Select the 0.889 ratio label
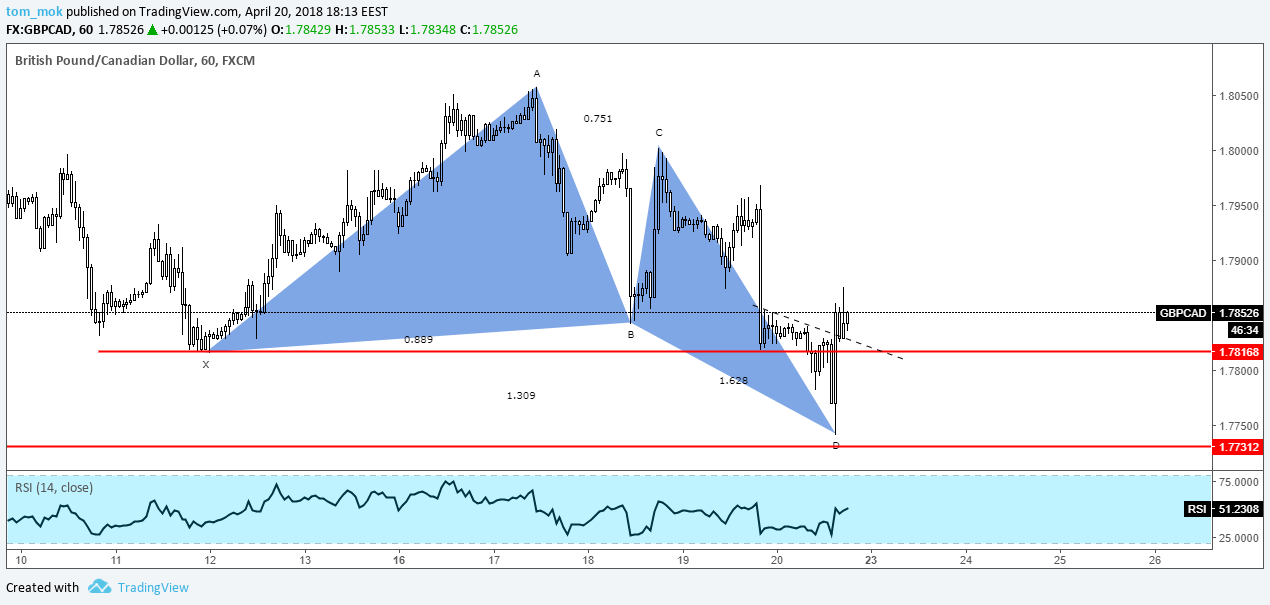This screenshot has height=605, width=1270. coord(418,340)
